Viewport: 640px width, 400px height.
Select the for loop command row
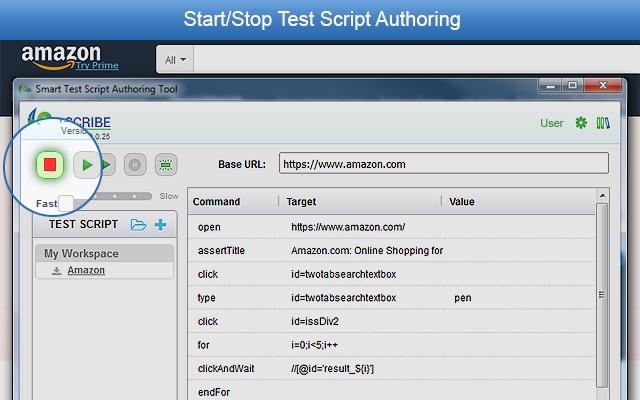392,345
